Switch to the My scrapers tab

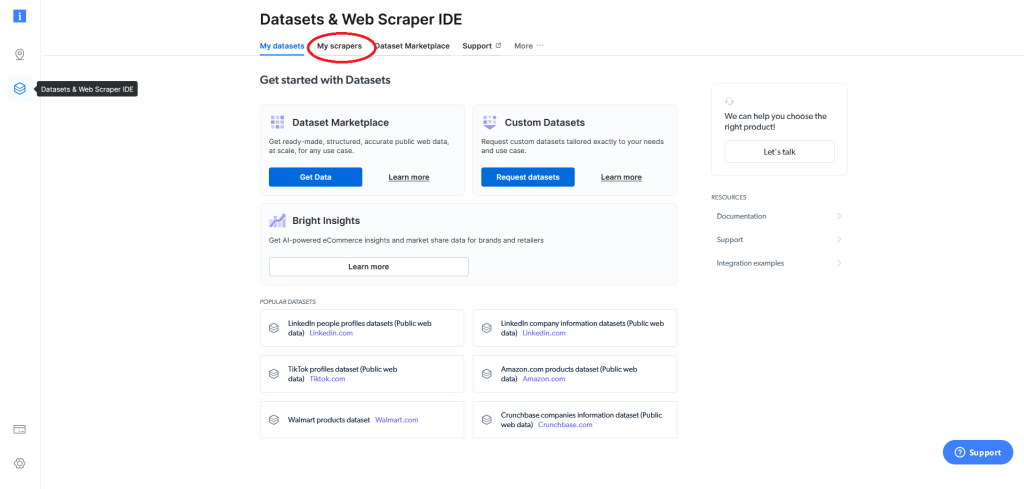tap(339, 46)
